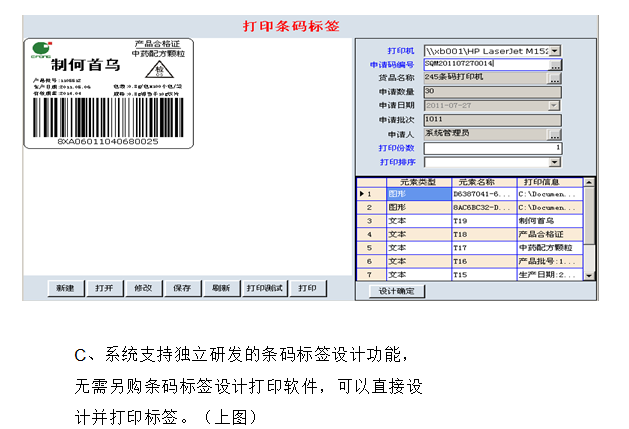Open the 打印机 printer dropdown

555,51
